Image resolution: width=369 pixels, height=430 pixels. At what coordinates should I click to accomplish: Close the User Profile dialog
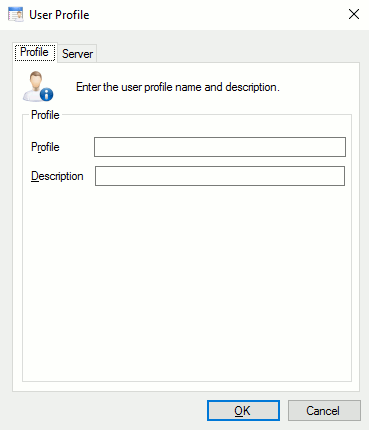click(x=354, y=14)
